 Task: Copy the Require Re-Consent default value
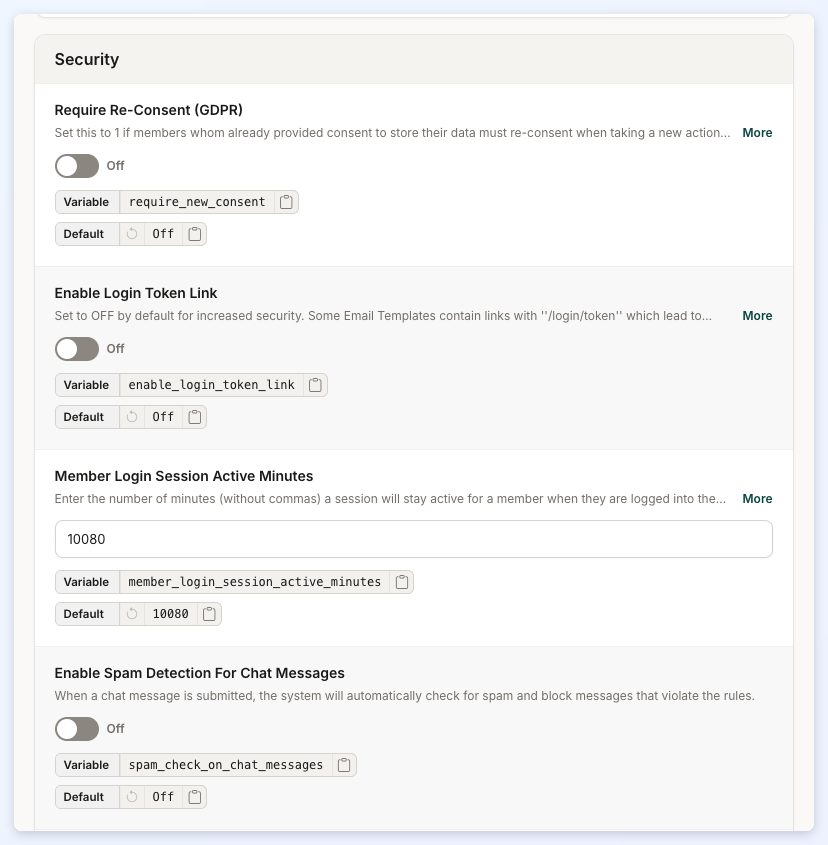click(x=195, y=234)
